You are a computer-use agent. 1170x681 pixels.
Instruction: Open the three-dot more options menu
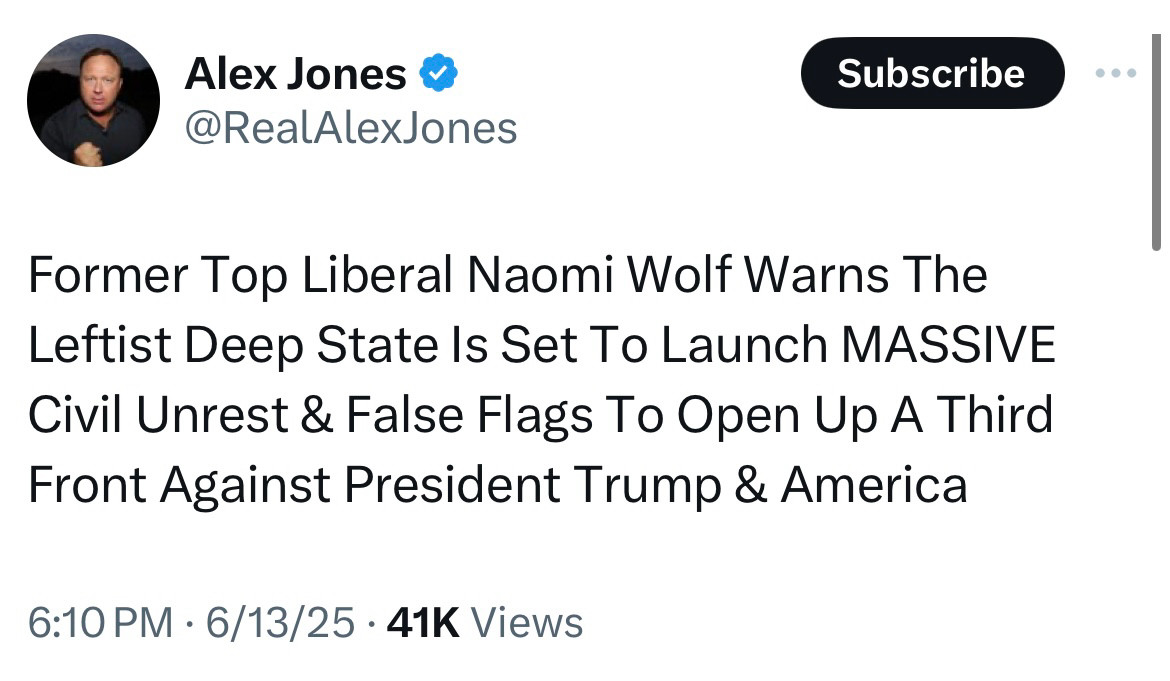pyautogui.click(x=1116, y=73)
